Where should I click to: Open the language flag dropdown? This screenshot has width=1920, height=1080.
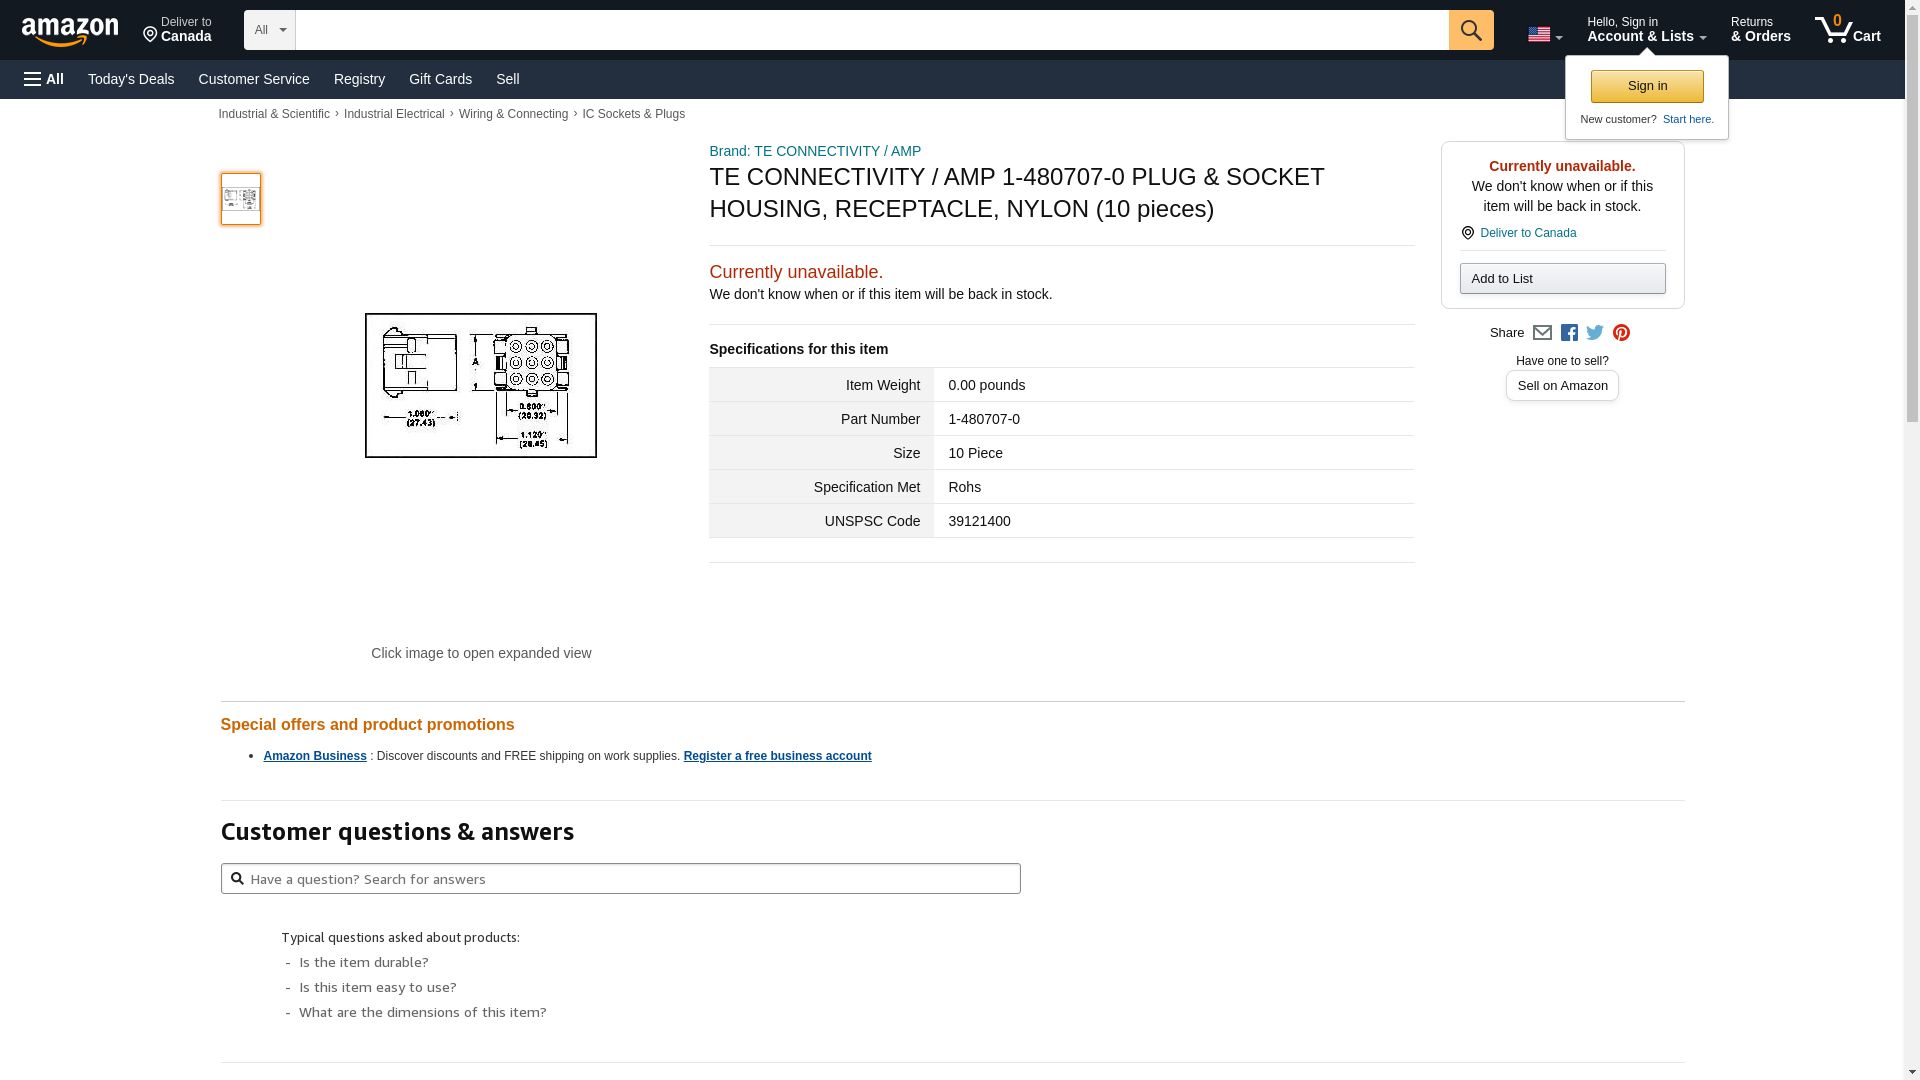1544,35
